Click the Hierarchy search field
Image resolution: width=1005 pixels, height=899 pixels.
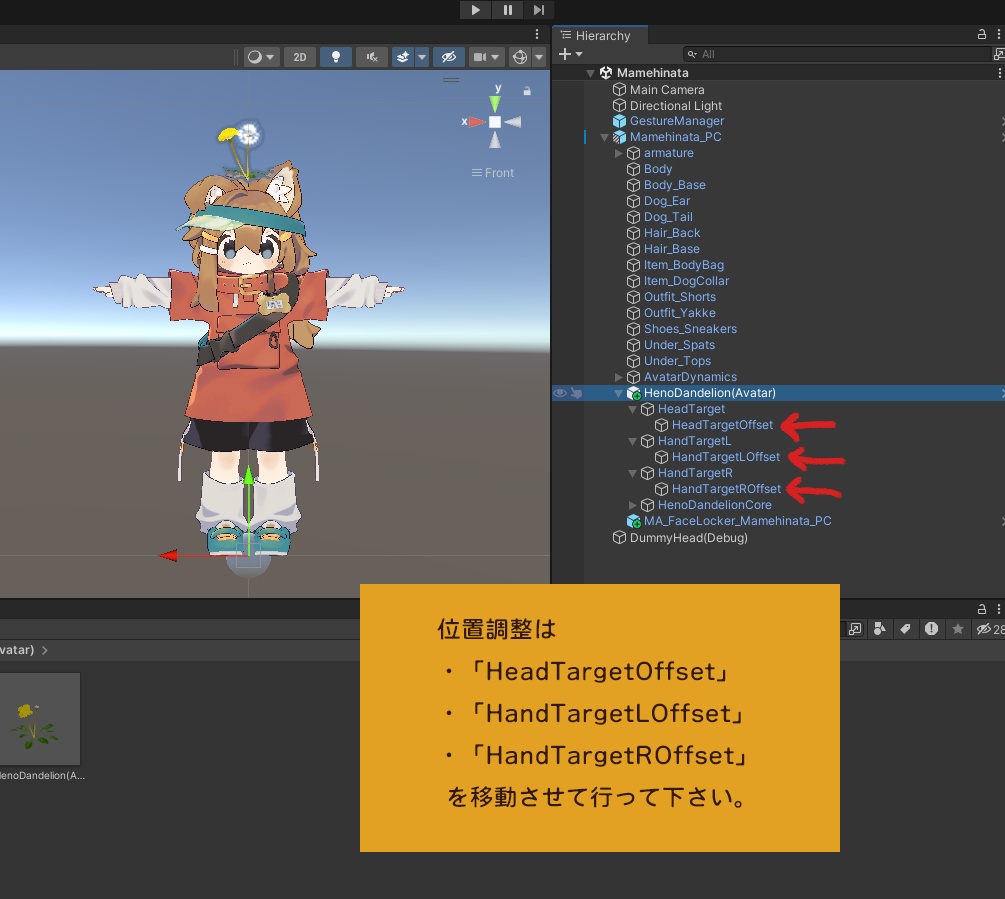click(x=836, y=54)
